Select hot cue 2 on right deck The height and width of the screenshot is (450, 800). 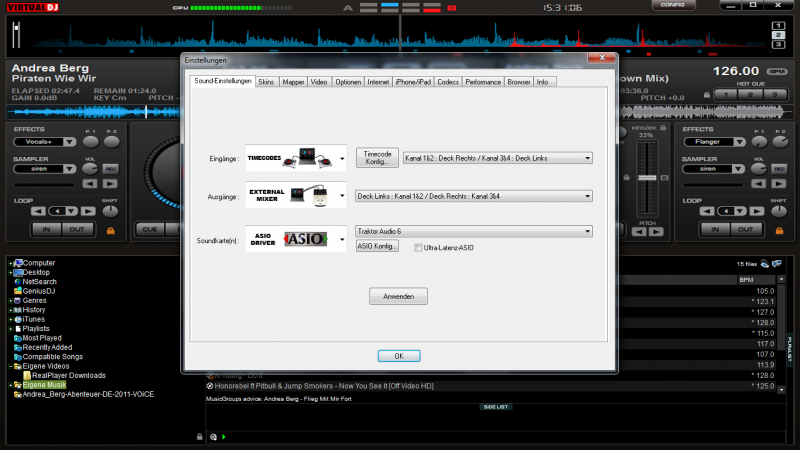(751, 95)
